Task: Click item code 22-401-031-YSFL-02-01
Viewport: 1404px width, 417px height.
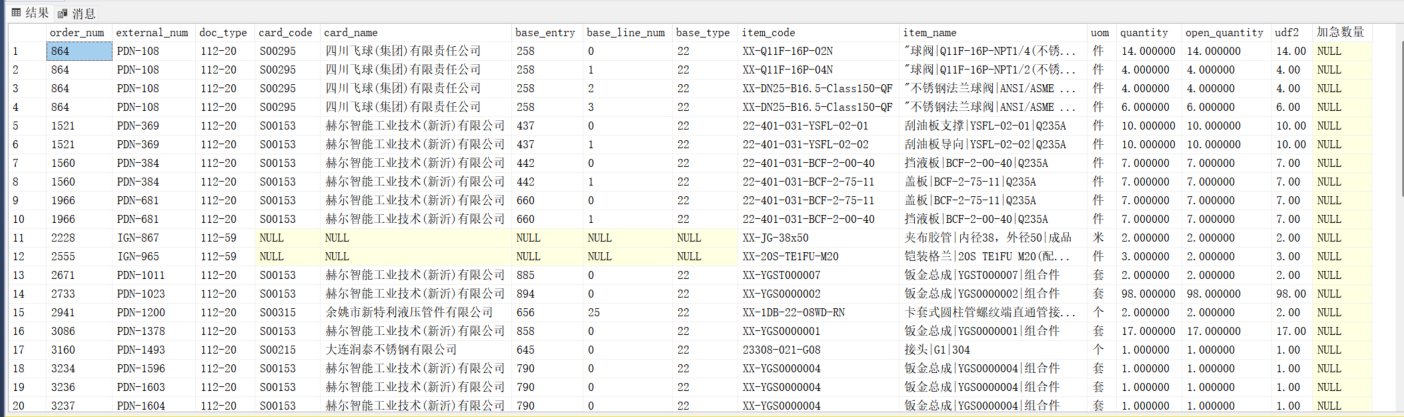Action: 806,126
